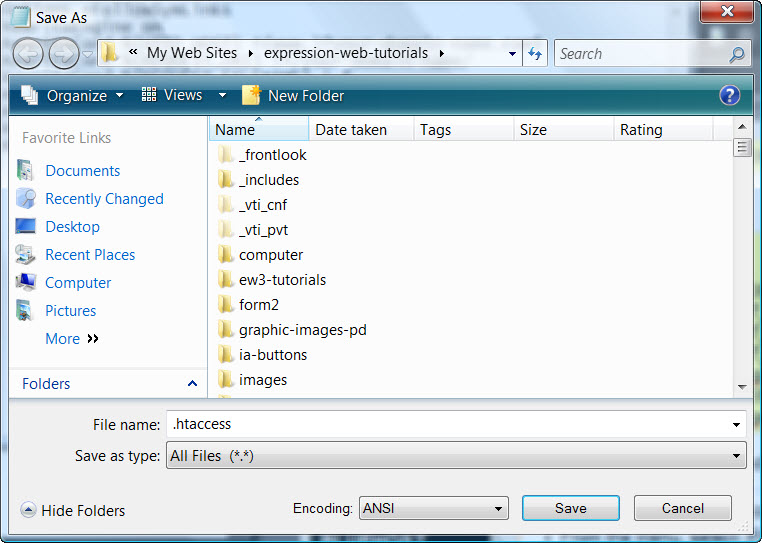
Task: Open the Views dropdown arrow
Action: click(222, 95)
